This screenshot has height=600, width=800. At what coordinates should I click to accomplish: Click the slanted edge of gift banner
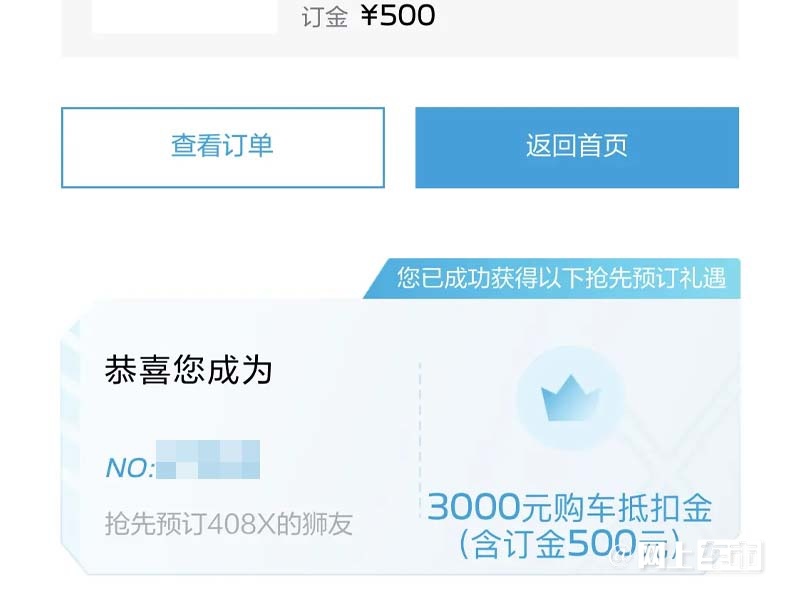click(x=375, y=279)
